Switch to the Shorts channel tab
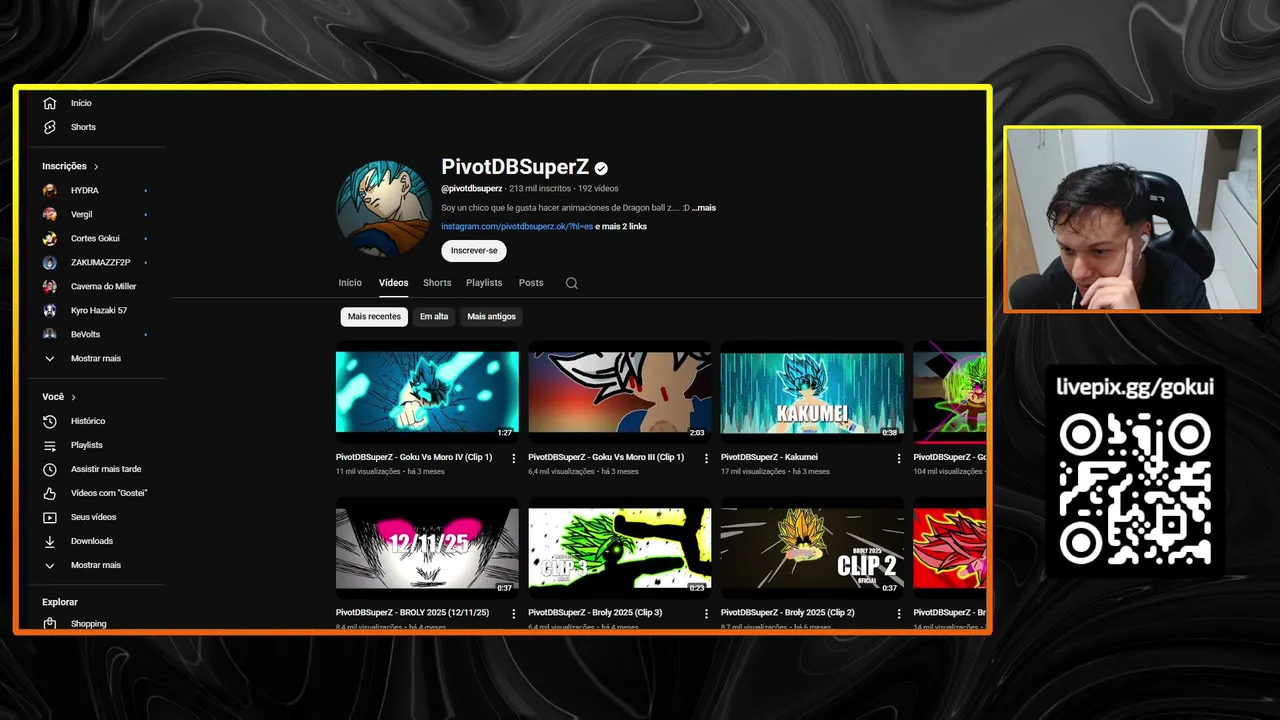Viewport: 1280px width, 720px height. (437, 283)
